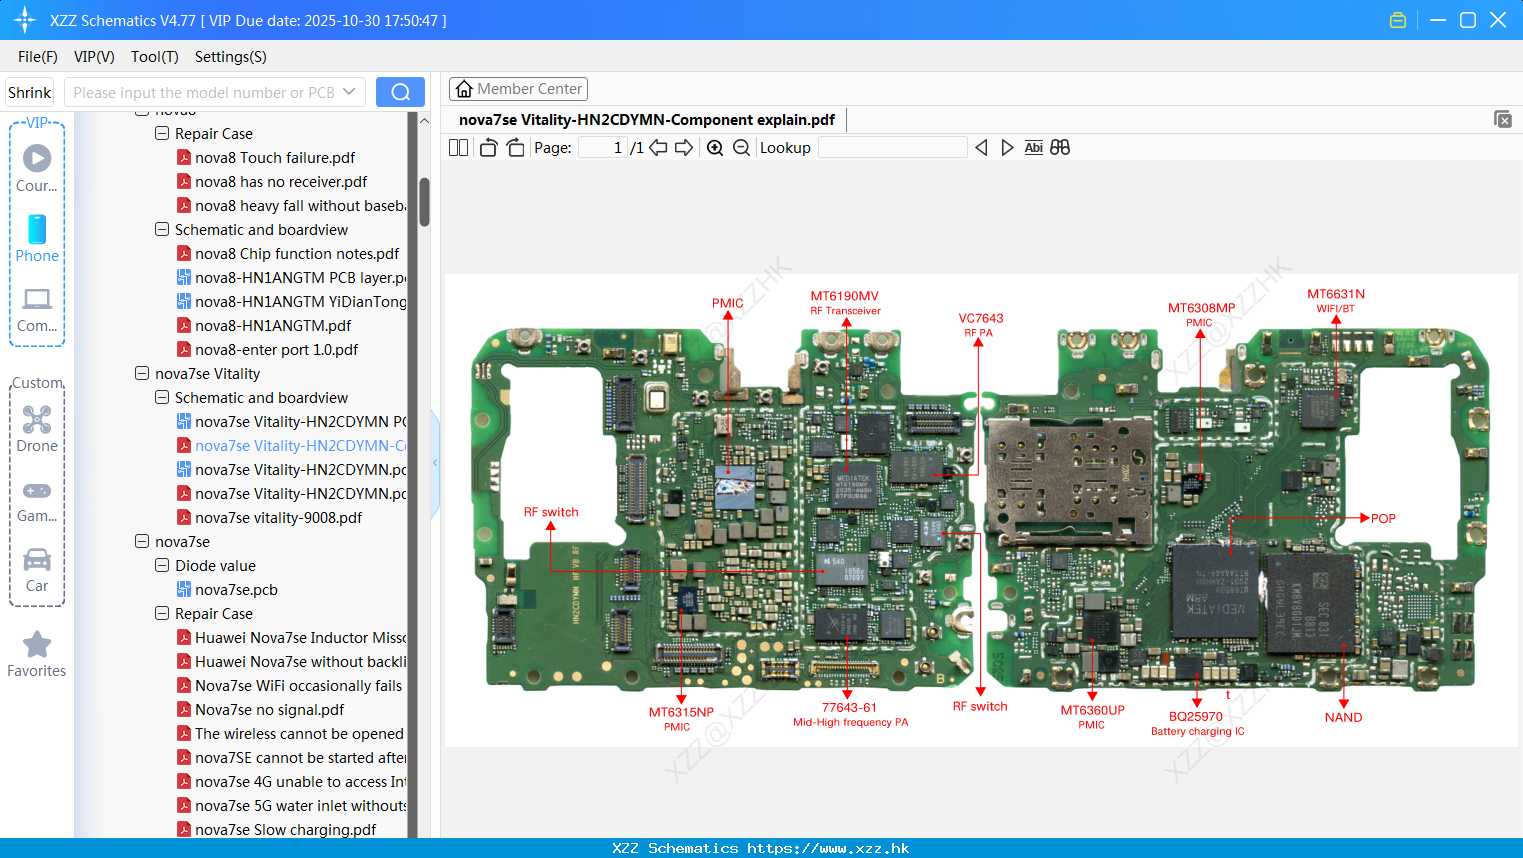Open the VIP(V) menu
1523x858 pixels.
[x=94, y=57]
